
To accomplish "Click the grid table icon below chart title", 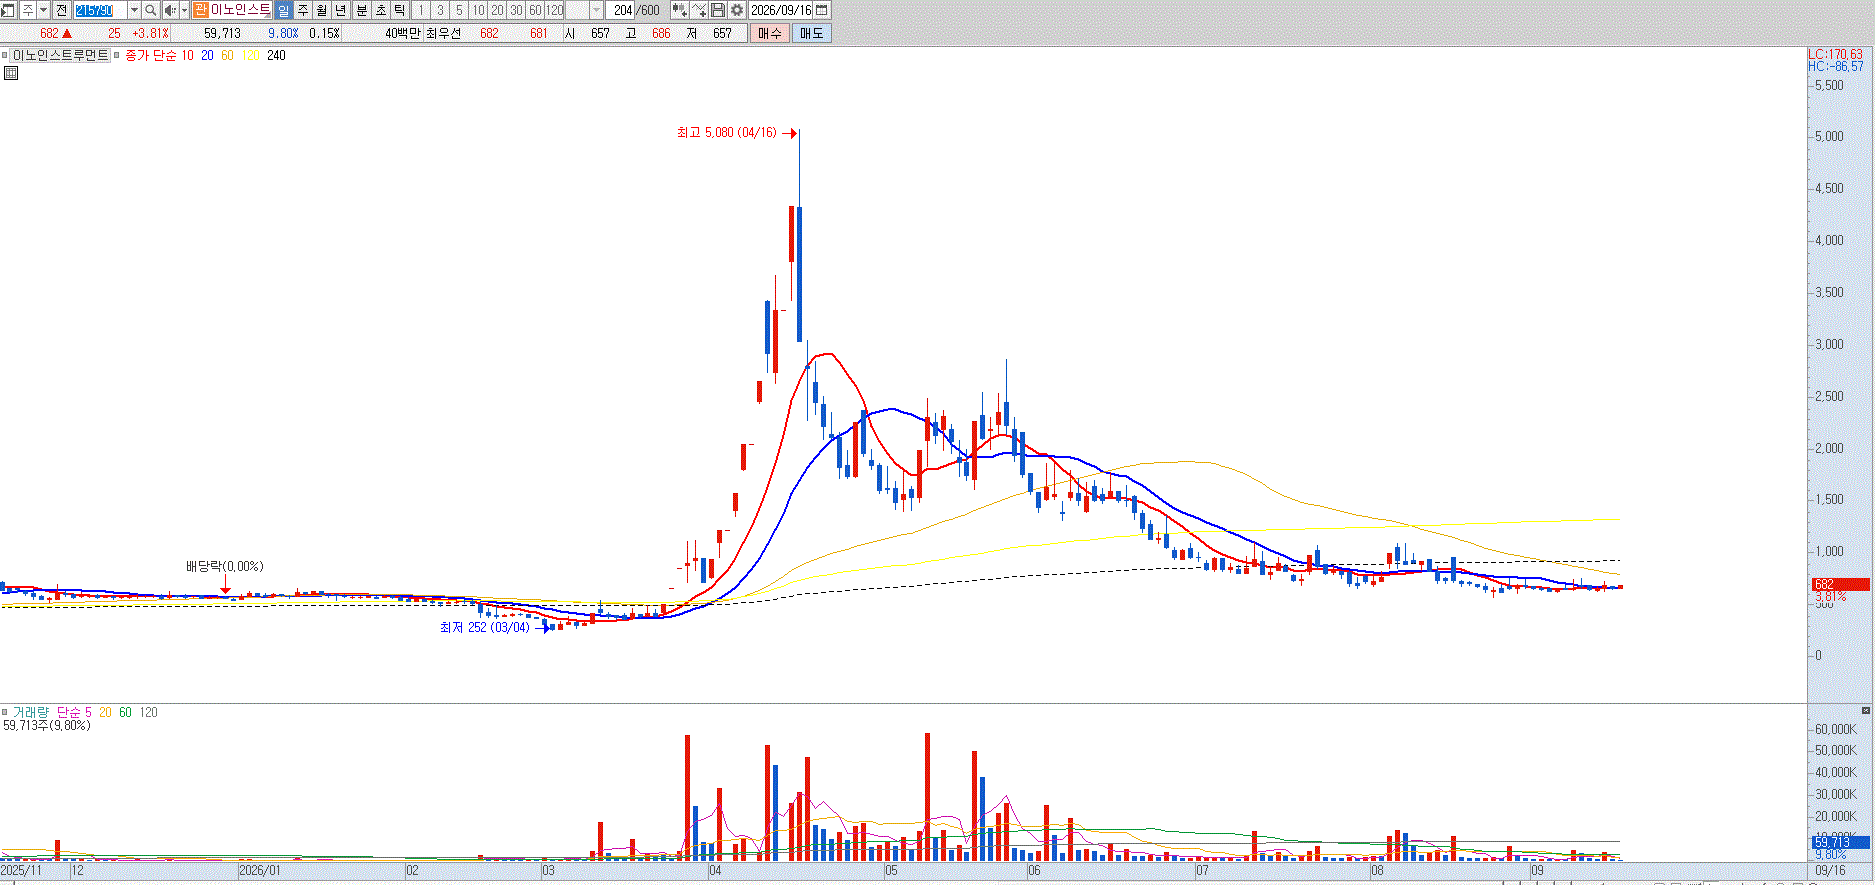I will (x=11, y=73).
